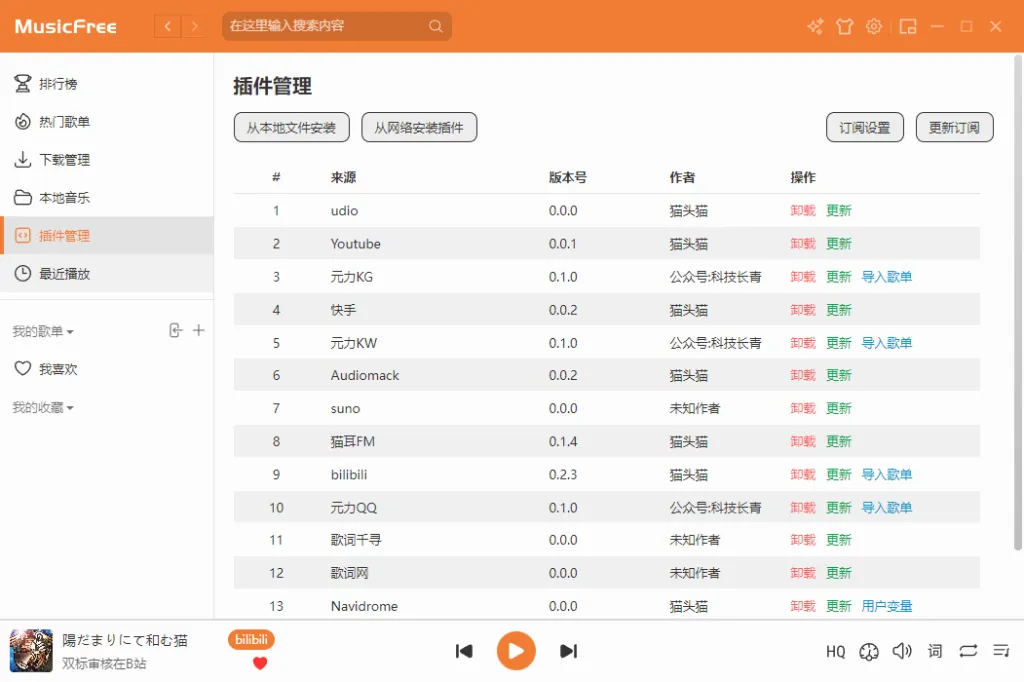Toggle desktop lyrics 词 icon
This screenshot has height=682, width=1024.
coord(935,651)
